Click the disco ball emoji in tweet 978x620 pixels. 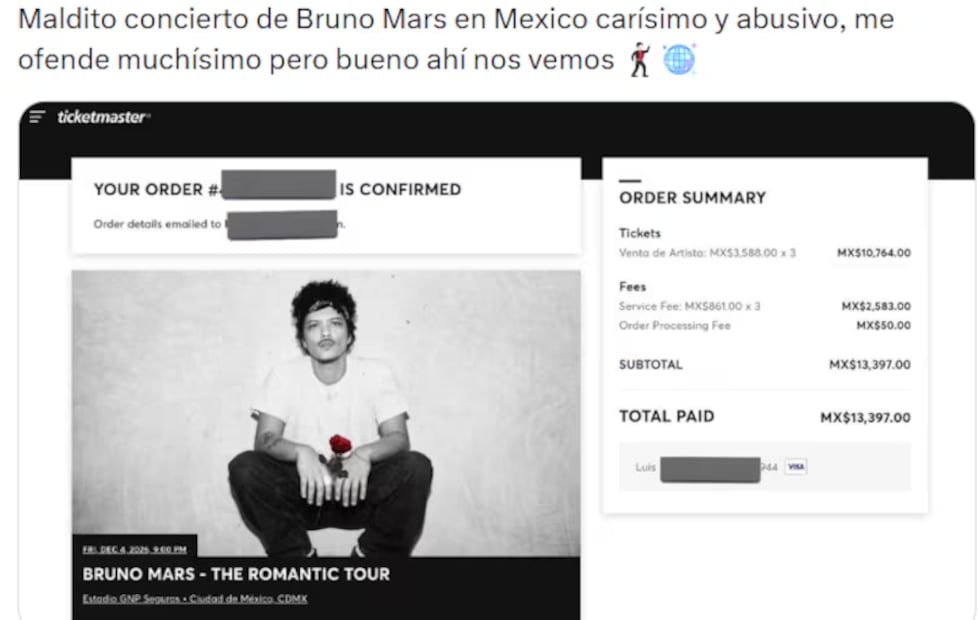[679, 60]
